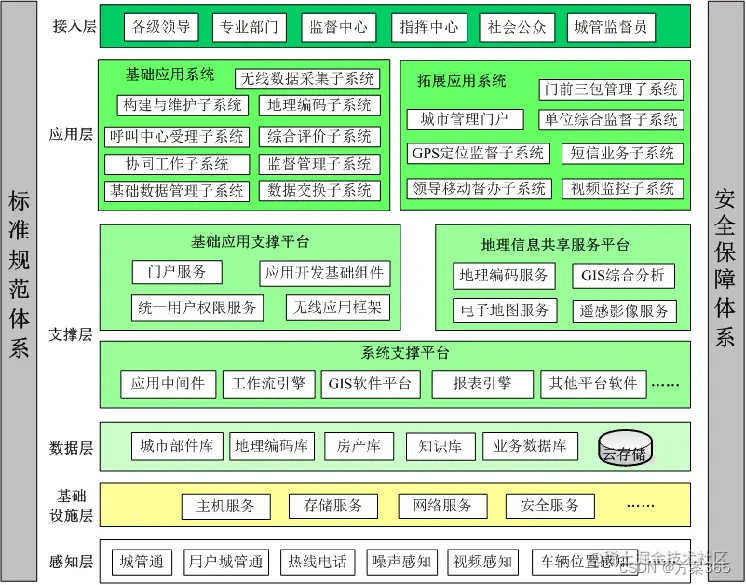
Task: Select the 城管通 box in perception layer
Action: (x=142, y=562)
